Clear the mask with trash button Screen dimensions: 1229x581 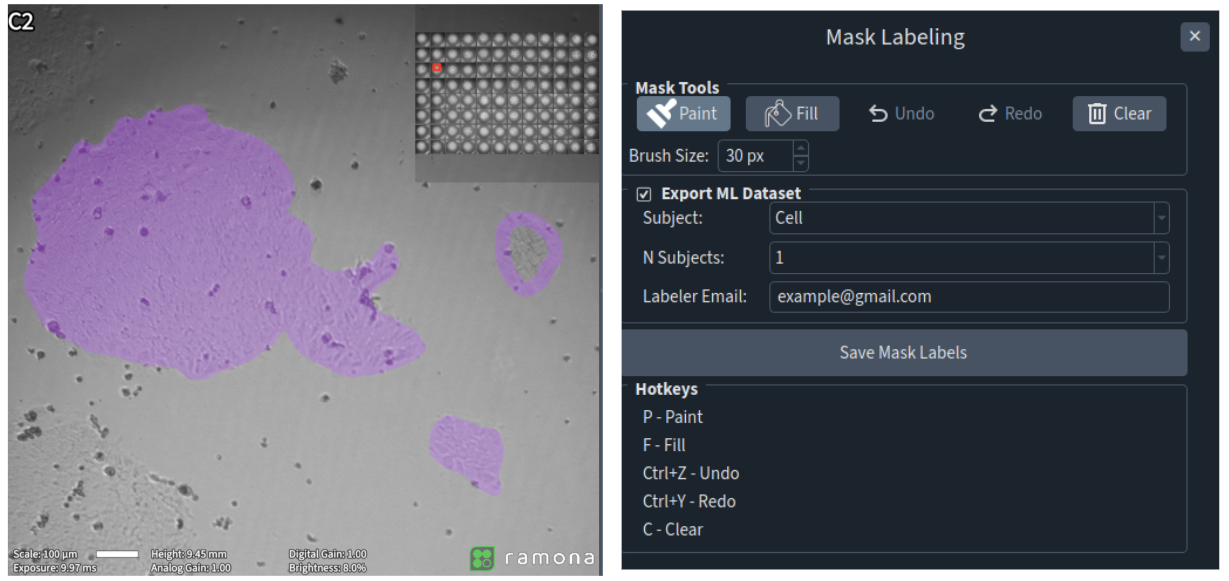pyautogui.click(x=1119, y=114)
